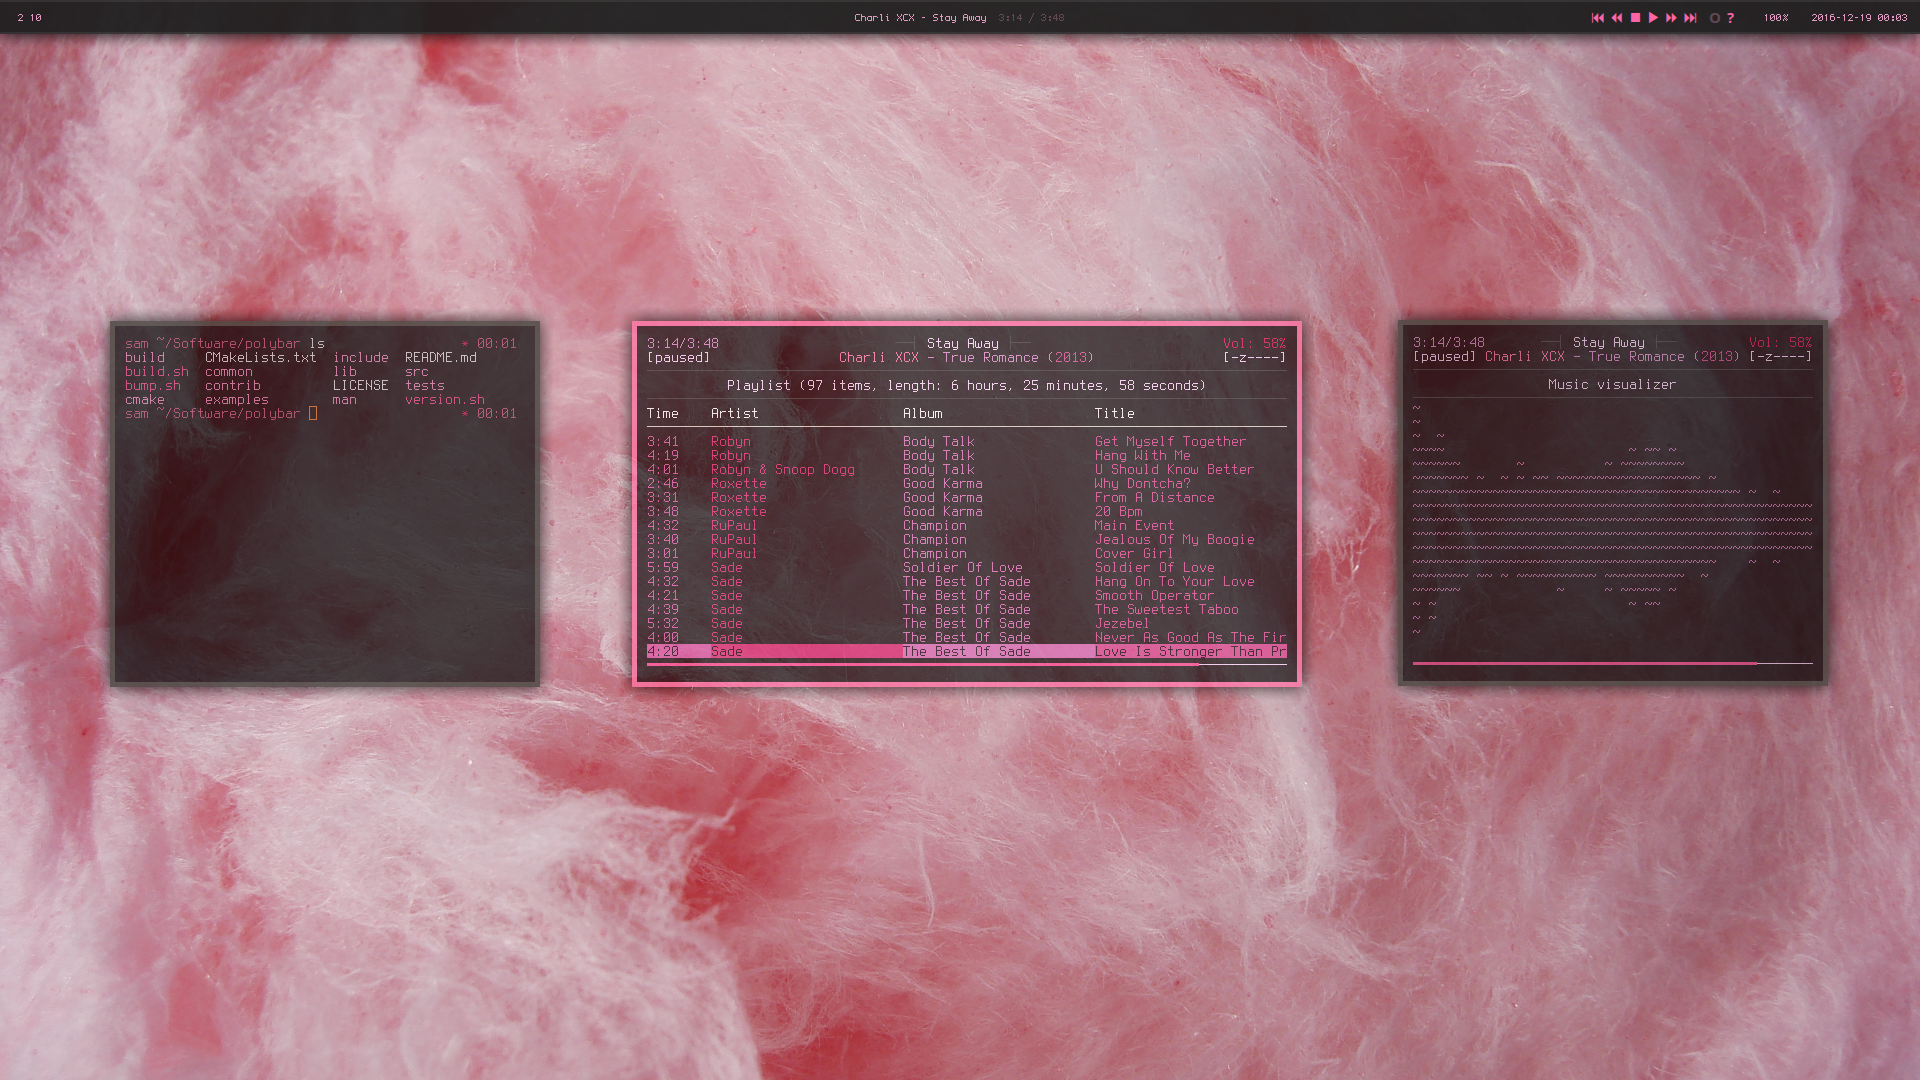Click workspace number 2 in top-left
1920x1080 pixels.
20,18
